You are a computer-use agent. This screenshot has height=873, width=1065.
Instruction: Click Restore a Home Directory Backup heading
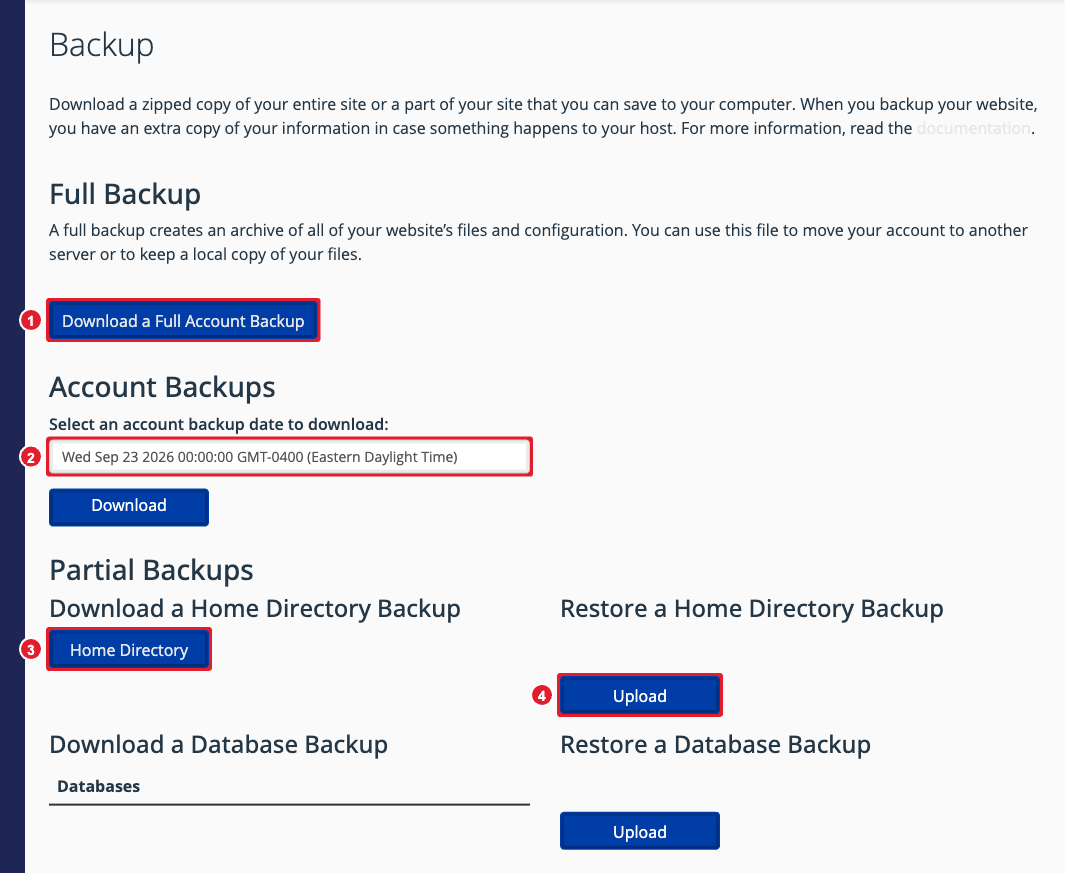(752, 609)
